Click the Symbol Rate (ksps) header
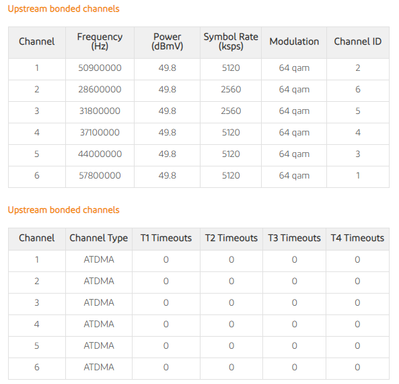This screenshot has height=384, width=399. [231, 41]
